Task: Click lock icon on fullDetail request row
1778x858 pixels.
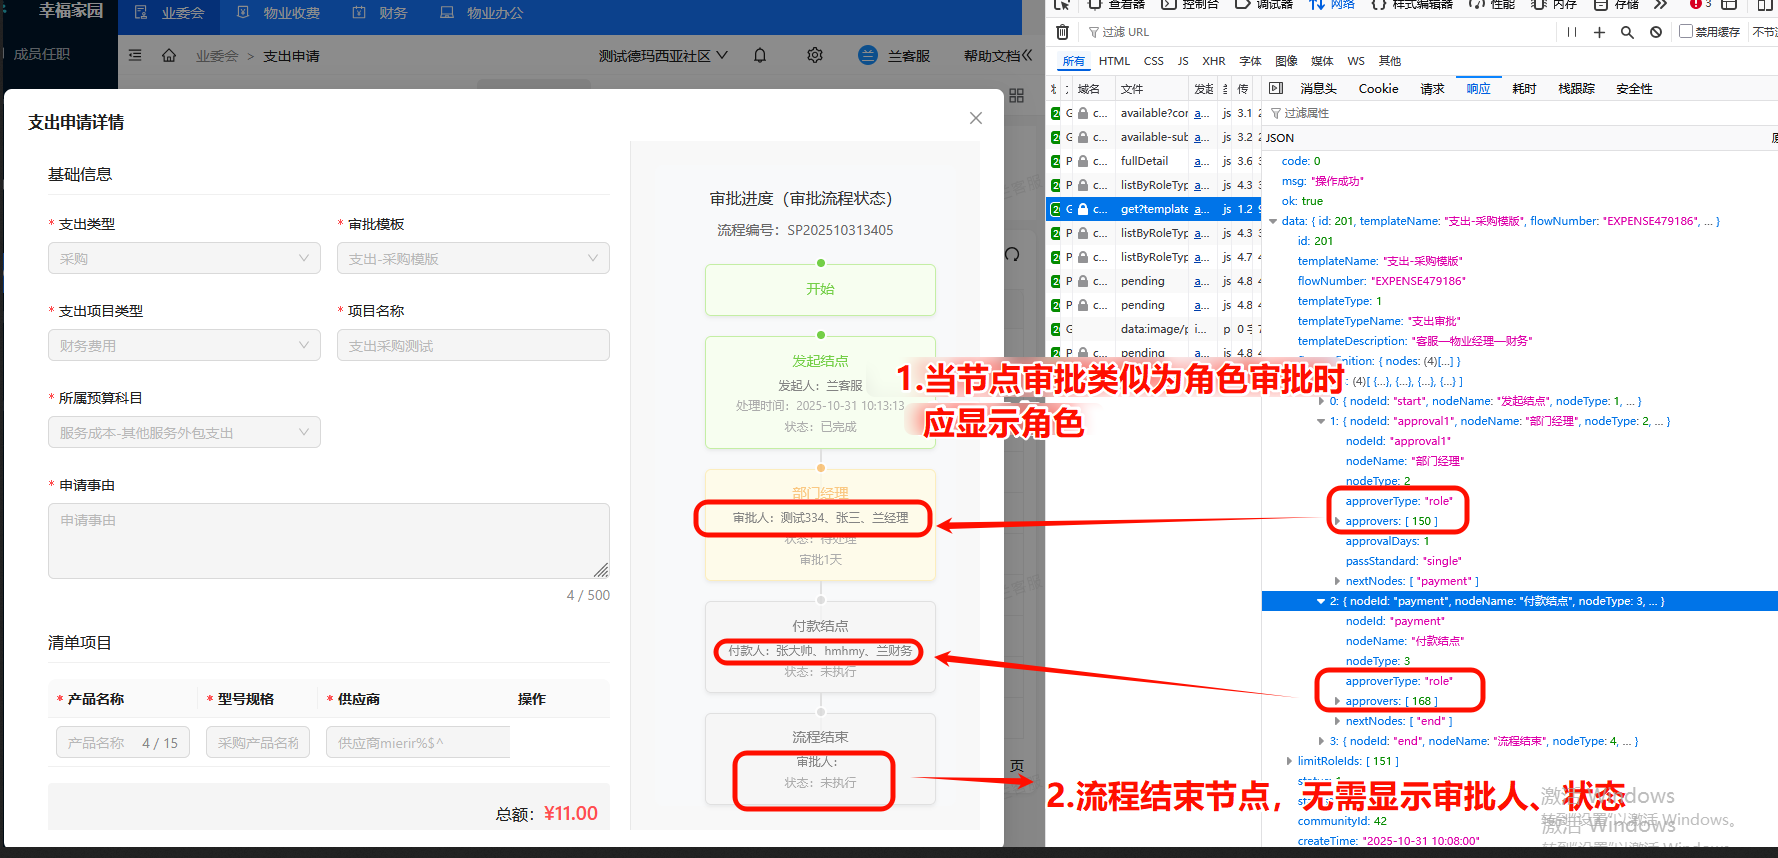Action: tap(1083, 161)
